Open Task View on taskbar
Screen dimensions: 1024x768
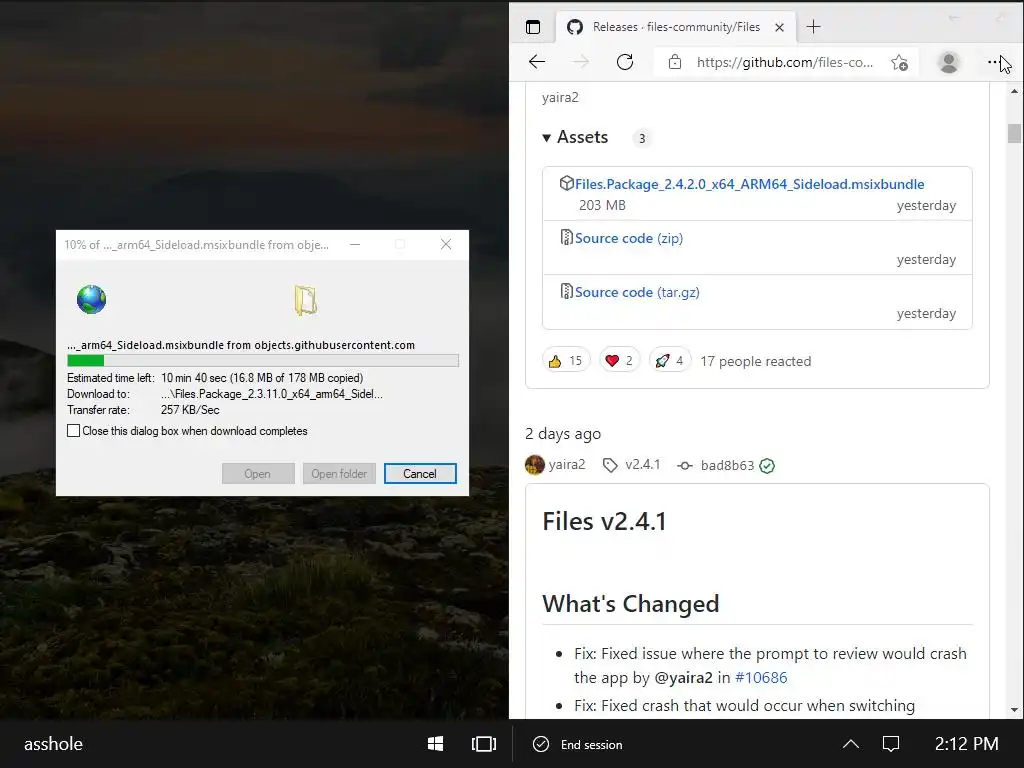[x=484, y=744]
